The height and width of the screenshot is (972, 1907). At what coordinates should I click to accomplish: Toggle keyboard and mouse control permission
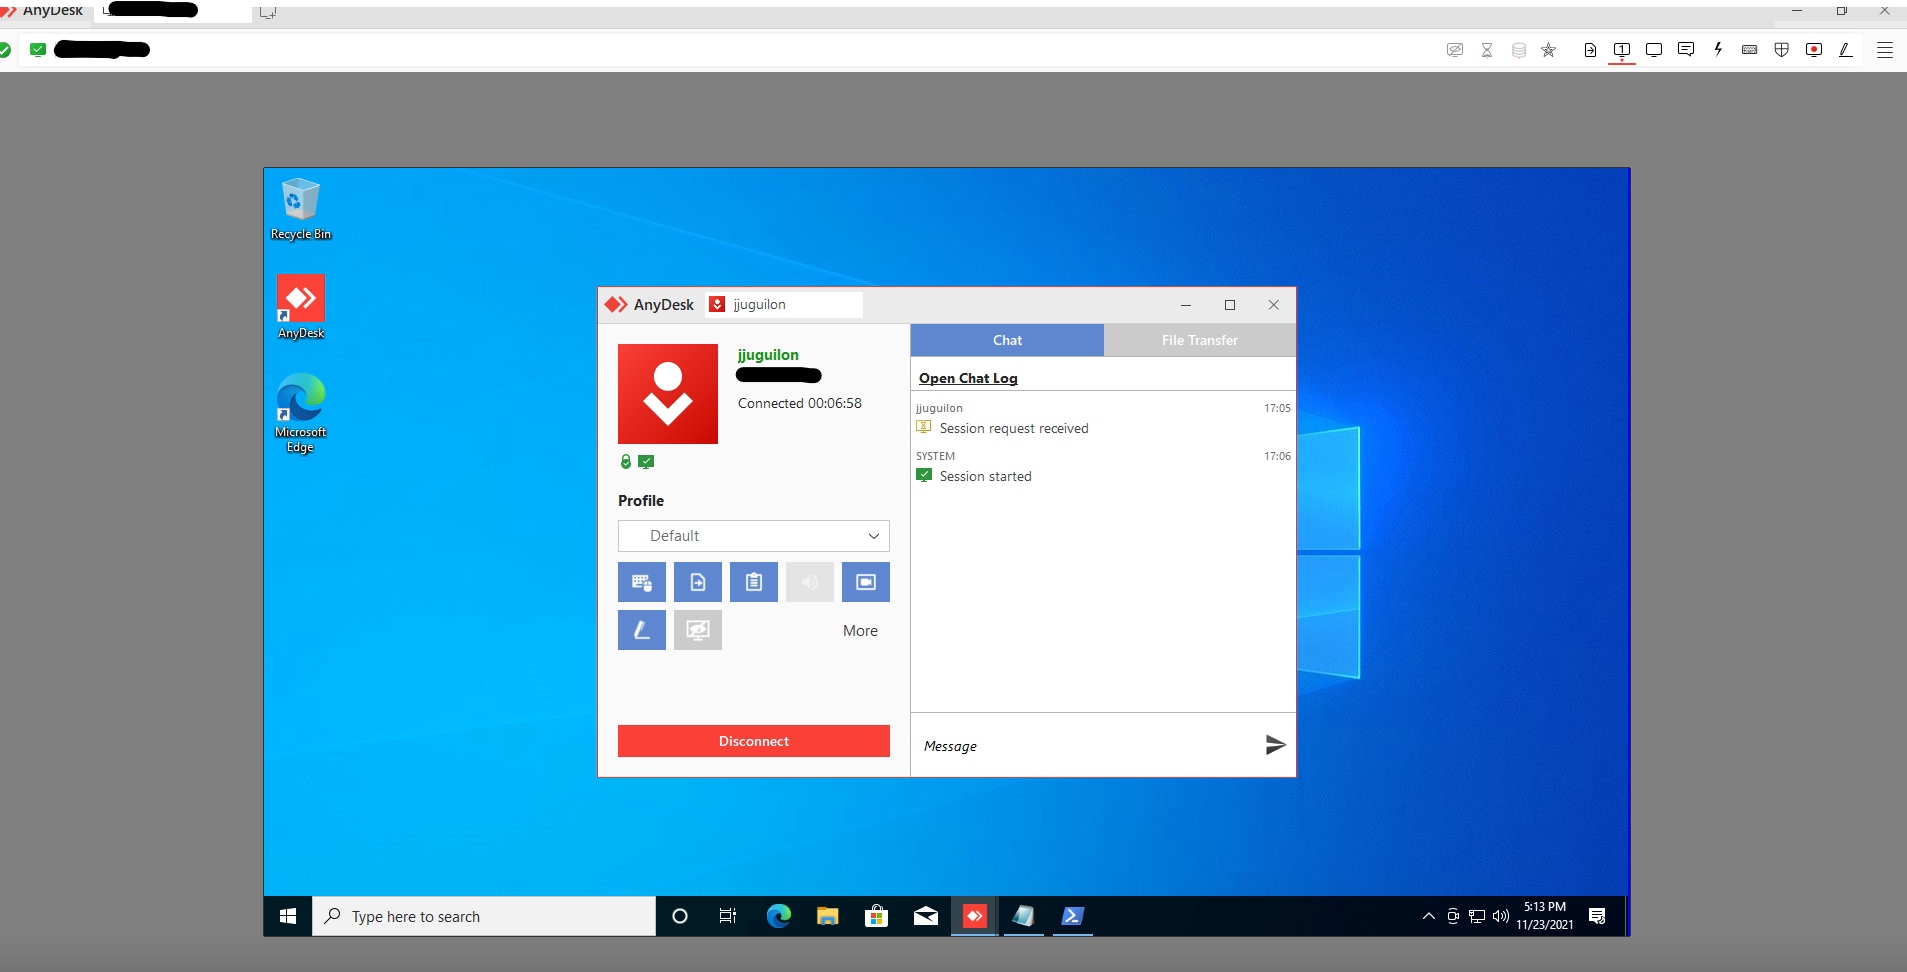(x=642, y=582)
